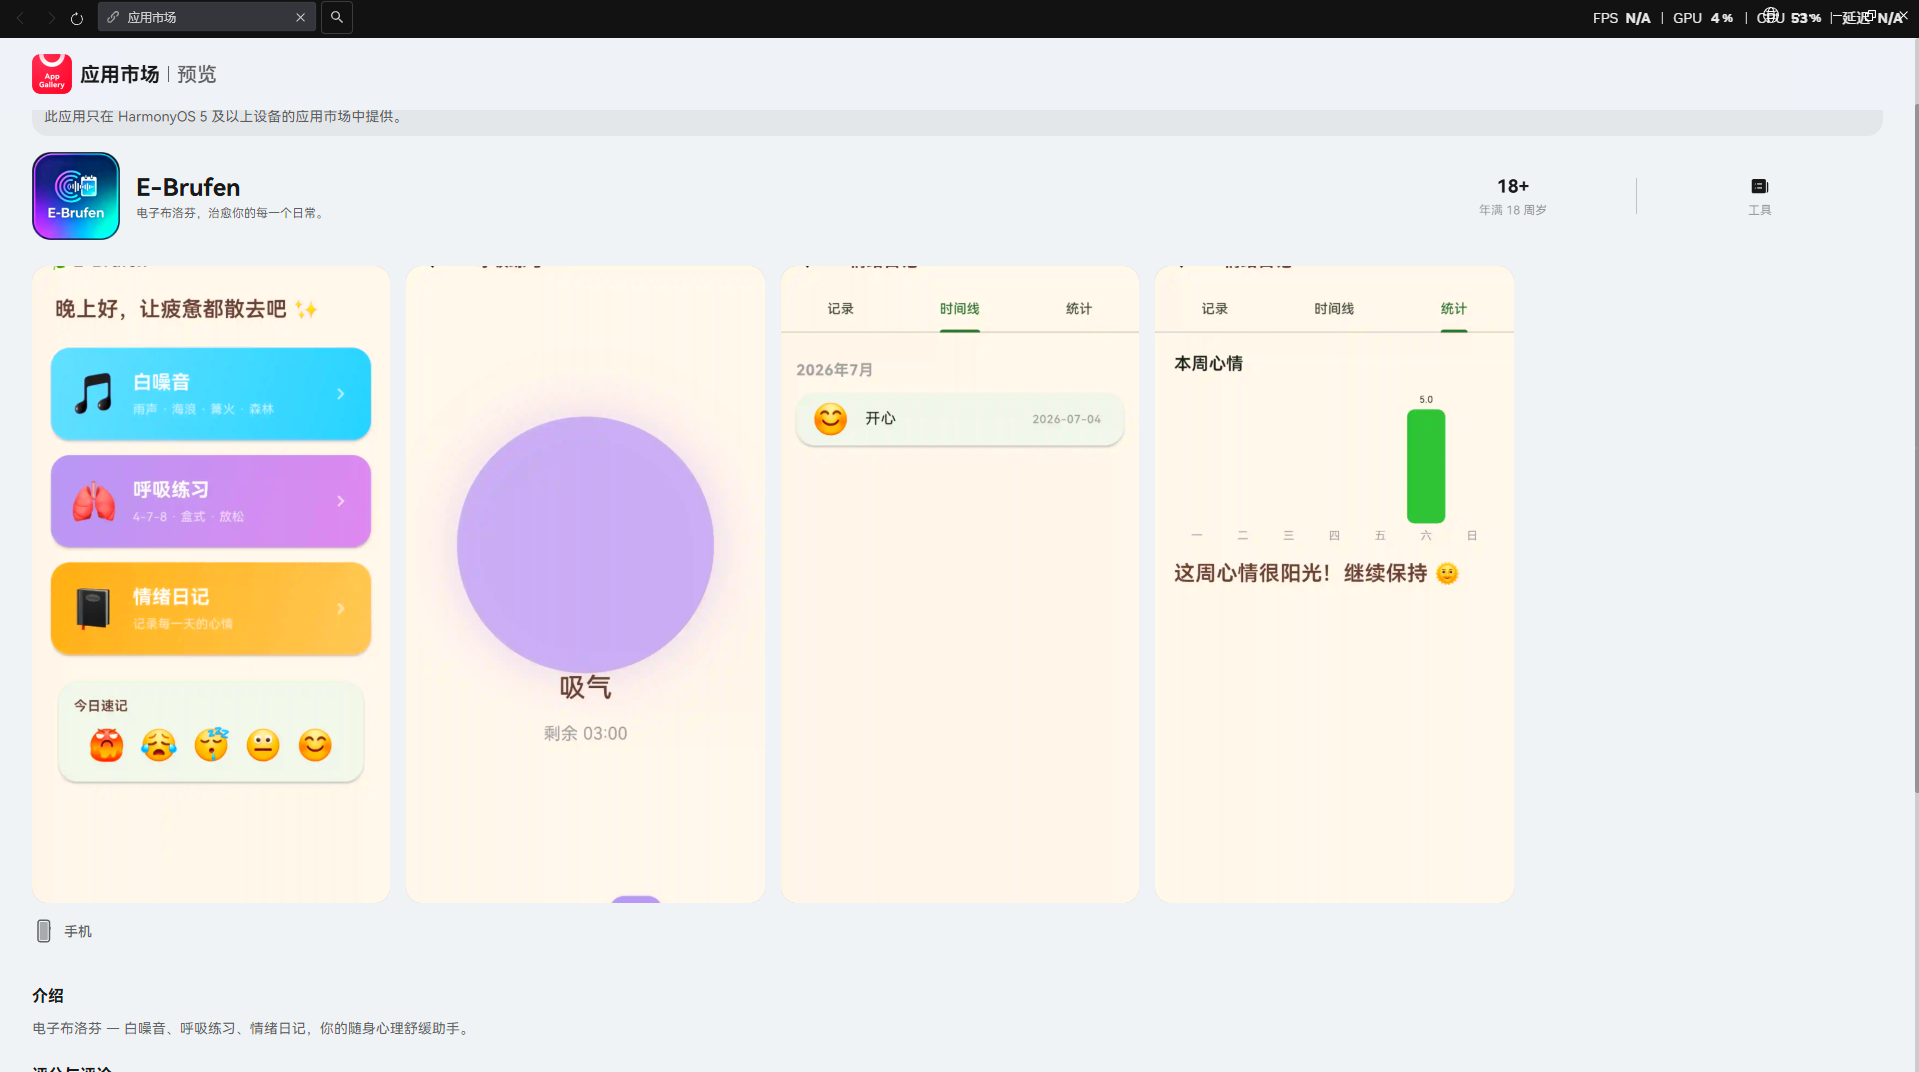This screenshot has width=1919, height=1072.
Task: Switch to 统计 tab in timeline screenshot
Action: [x=1078, y=309]
